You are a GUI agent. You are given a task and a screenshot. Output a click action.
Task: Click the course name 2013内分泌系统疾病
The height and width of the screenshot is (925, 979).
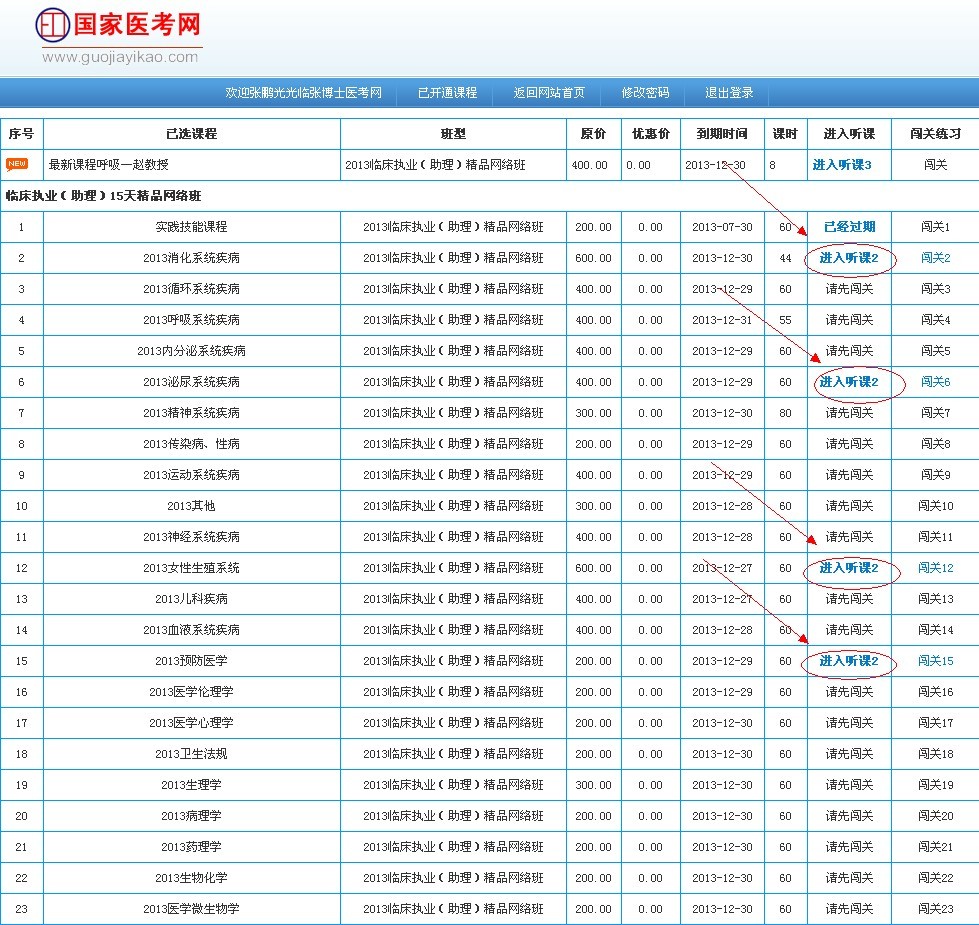[191, 351]
